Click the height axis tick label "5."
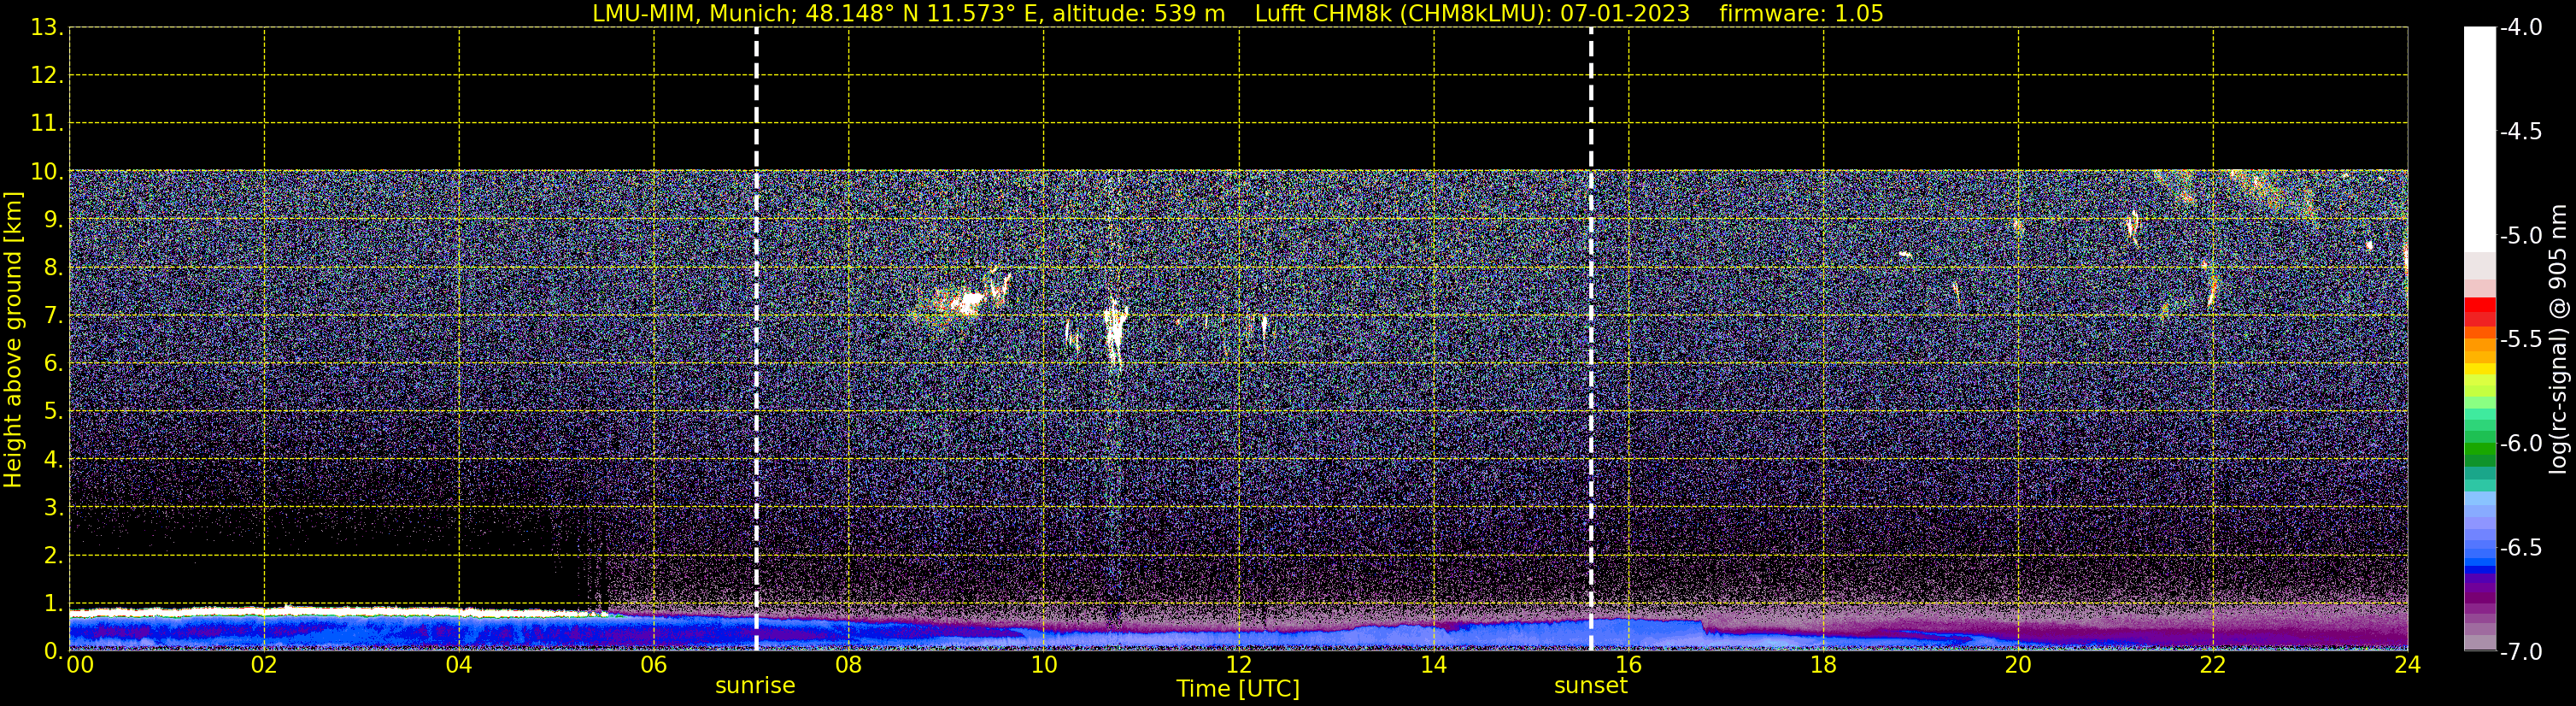Viewport: 2576px width, 706px height. [x=53, y=411]
